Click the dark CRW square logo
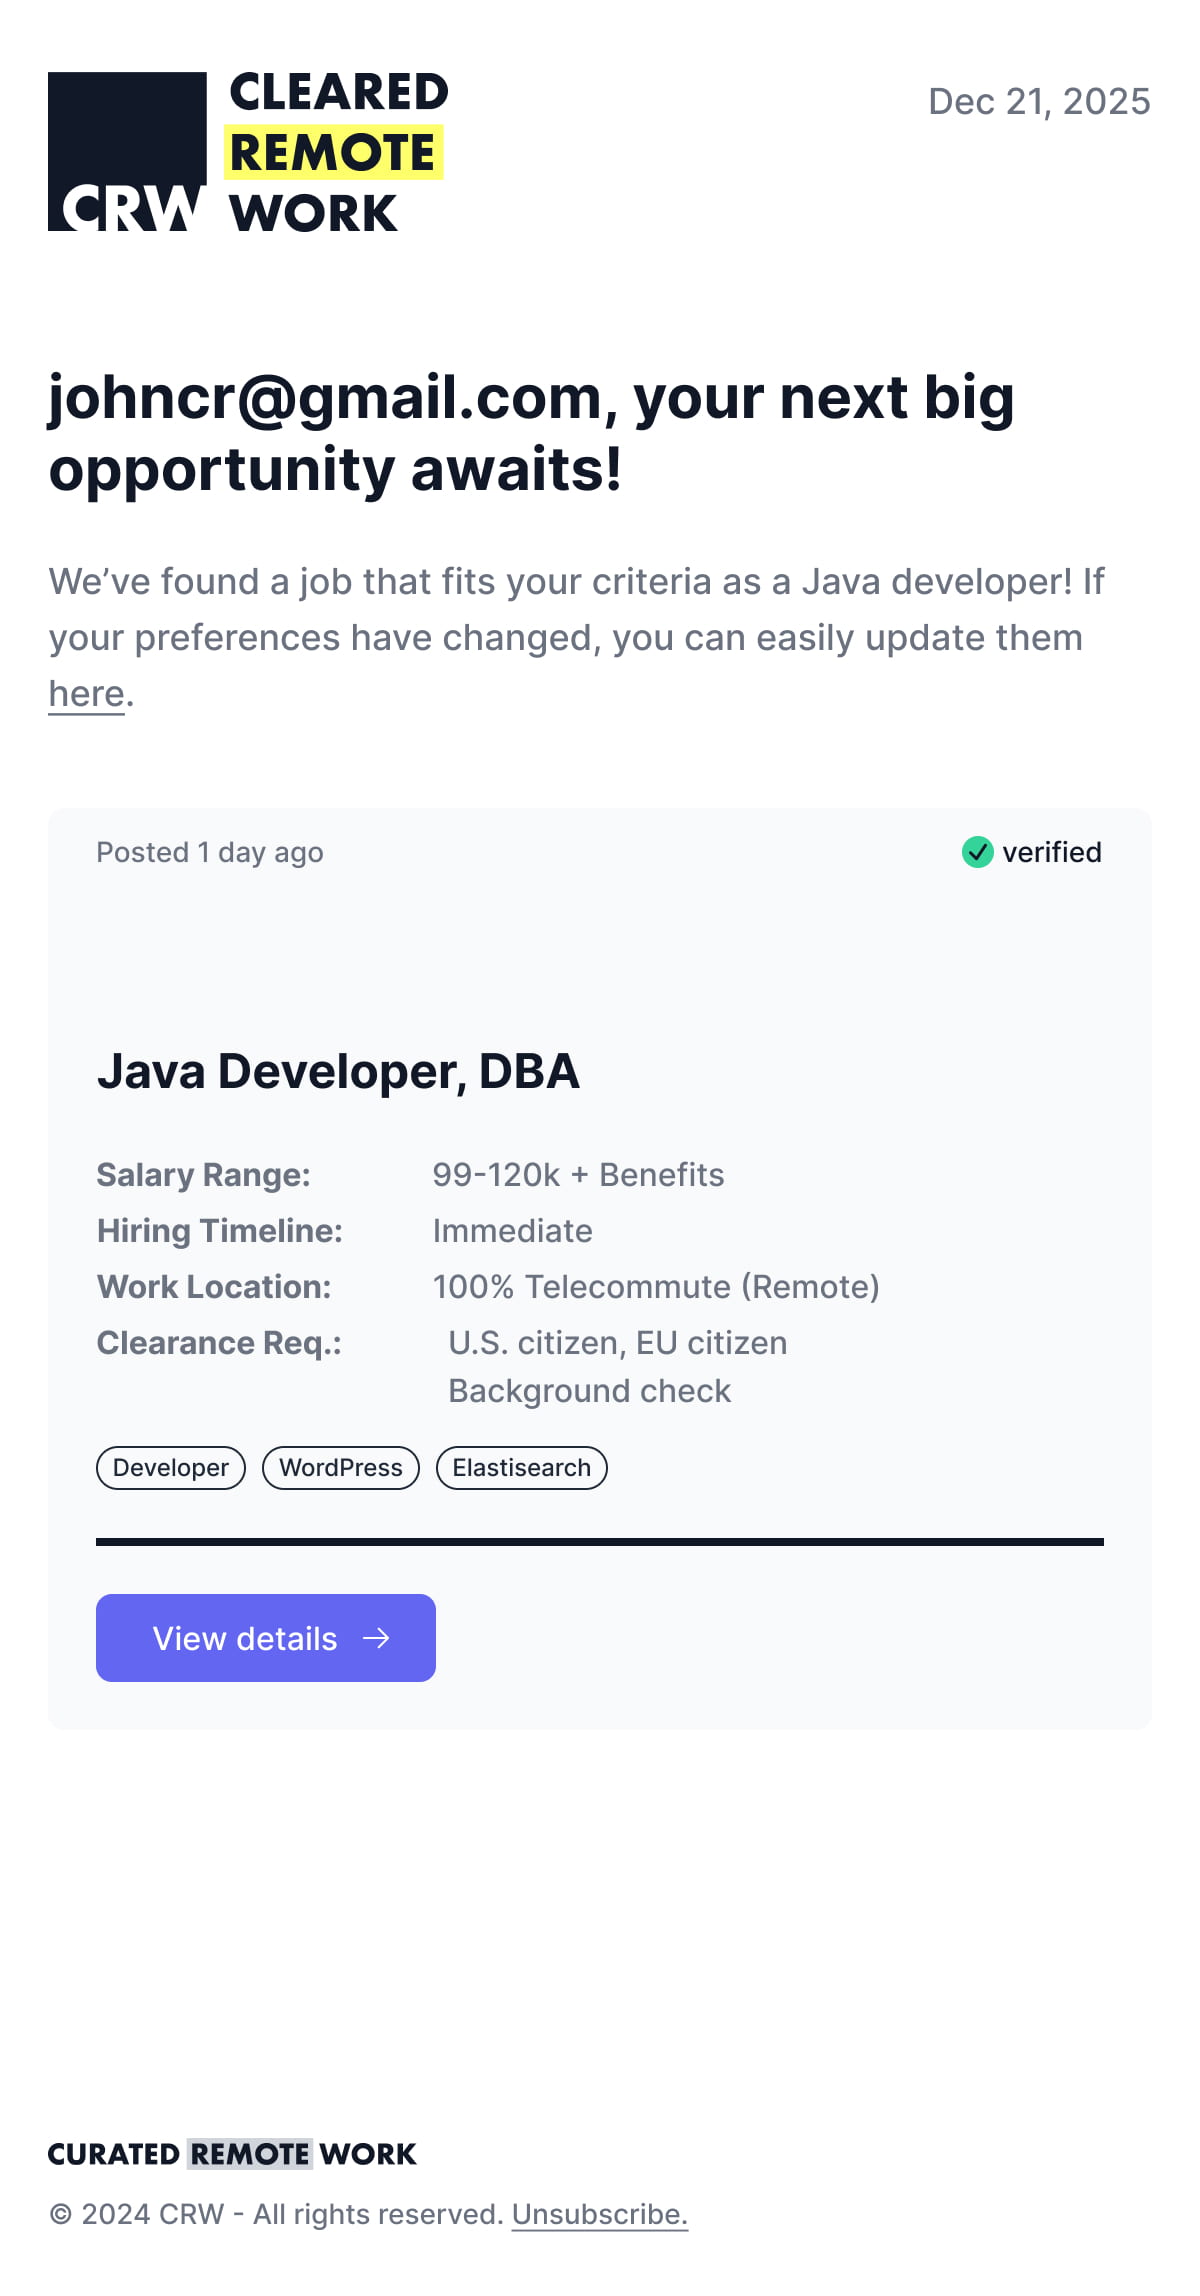Screen dimensions: 1200x2296 [x=127, y=151]
